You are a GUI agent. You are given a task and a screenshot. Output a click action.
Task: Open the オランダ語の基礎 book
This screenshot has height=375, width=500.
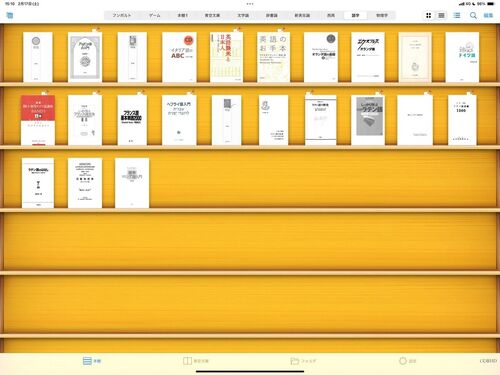click(321, 57)
